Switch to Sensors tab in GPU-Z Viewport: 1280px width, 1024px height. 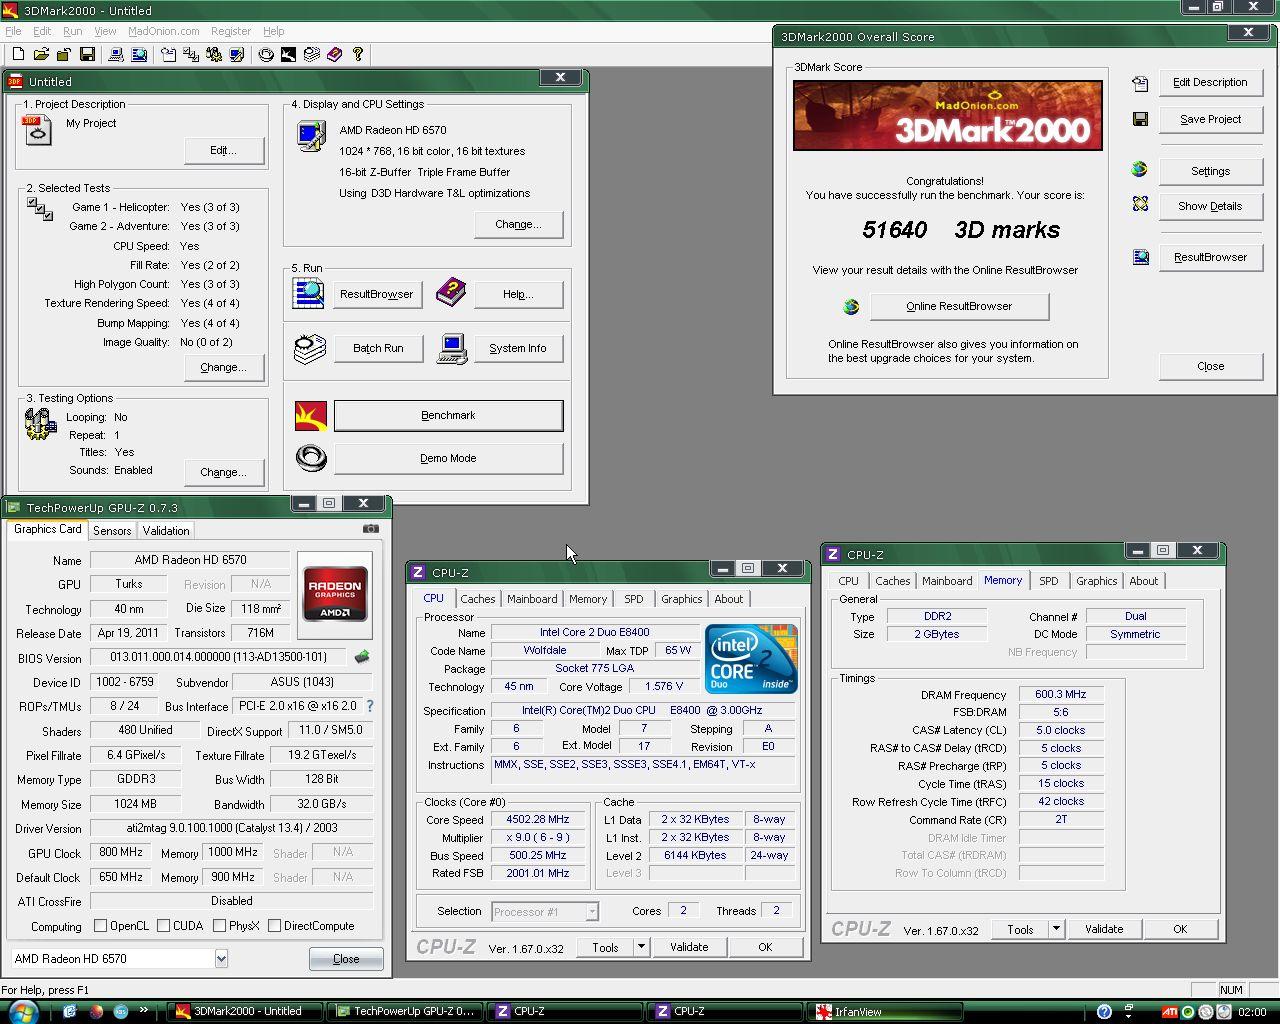(x=112, y=531)
